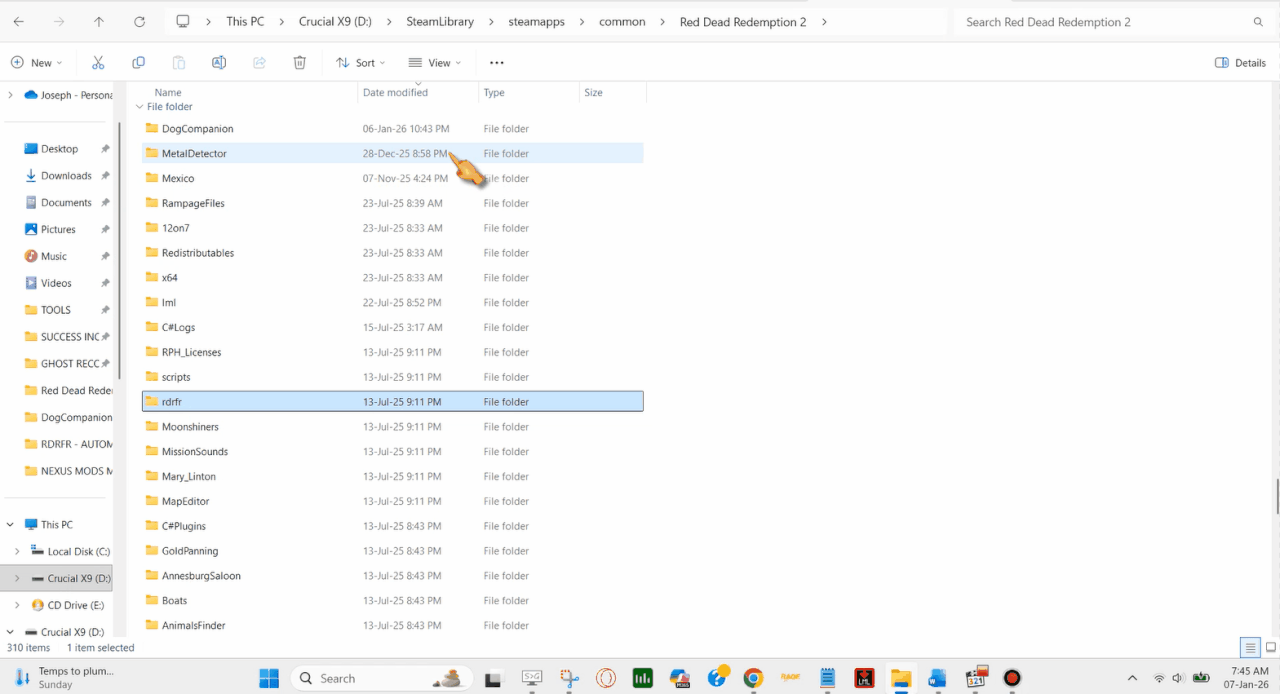
Task: Select the DogCompanion folder row
Action: (392, 129)
